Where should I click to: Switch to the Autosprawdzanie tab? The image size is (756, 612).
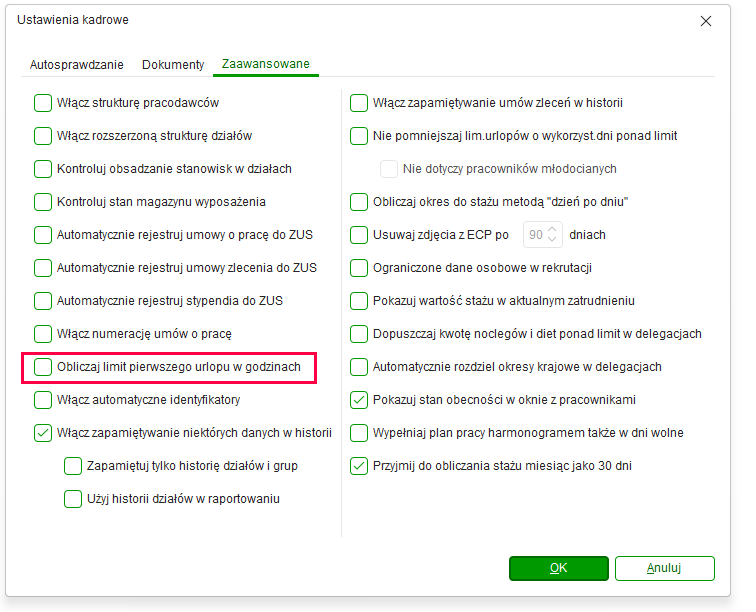77,65
